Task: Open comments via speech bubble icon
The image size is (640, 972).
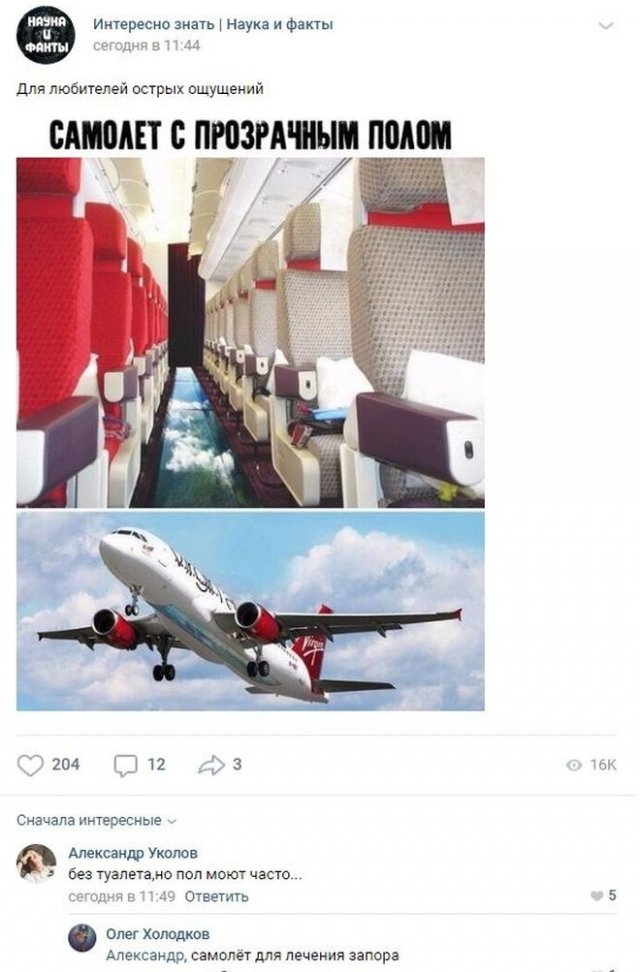Action: 125,766
